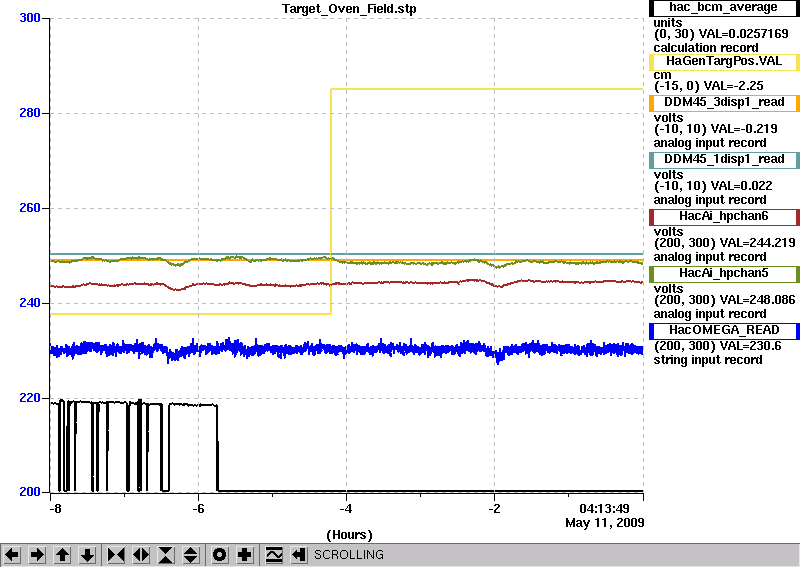Select the HacAi_hpchan6 legend entry
The width and height of the screenshot is (800, 567).
724,217
